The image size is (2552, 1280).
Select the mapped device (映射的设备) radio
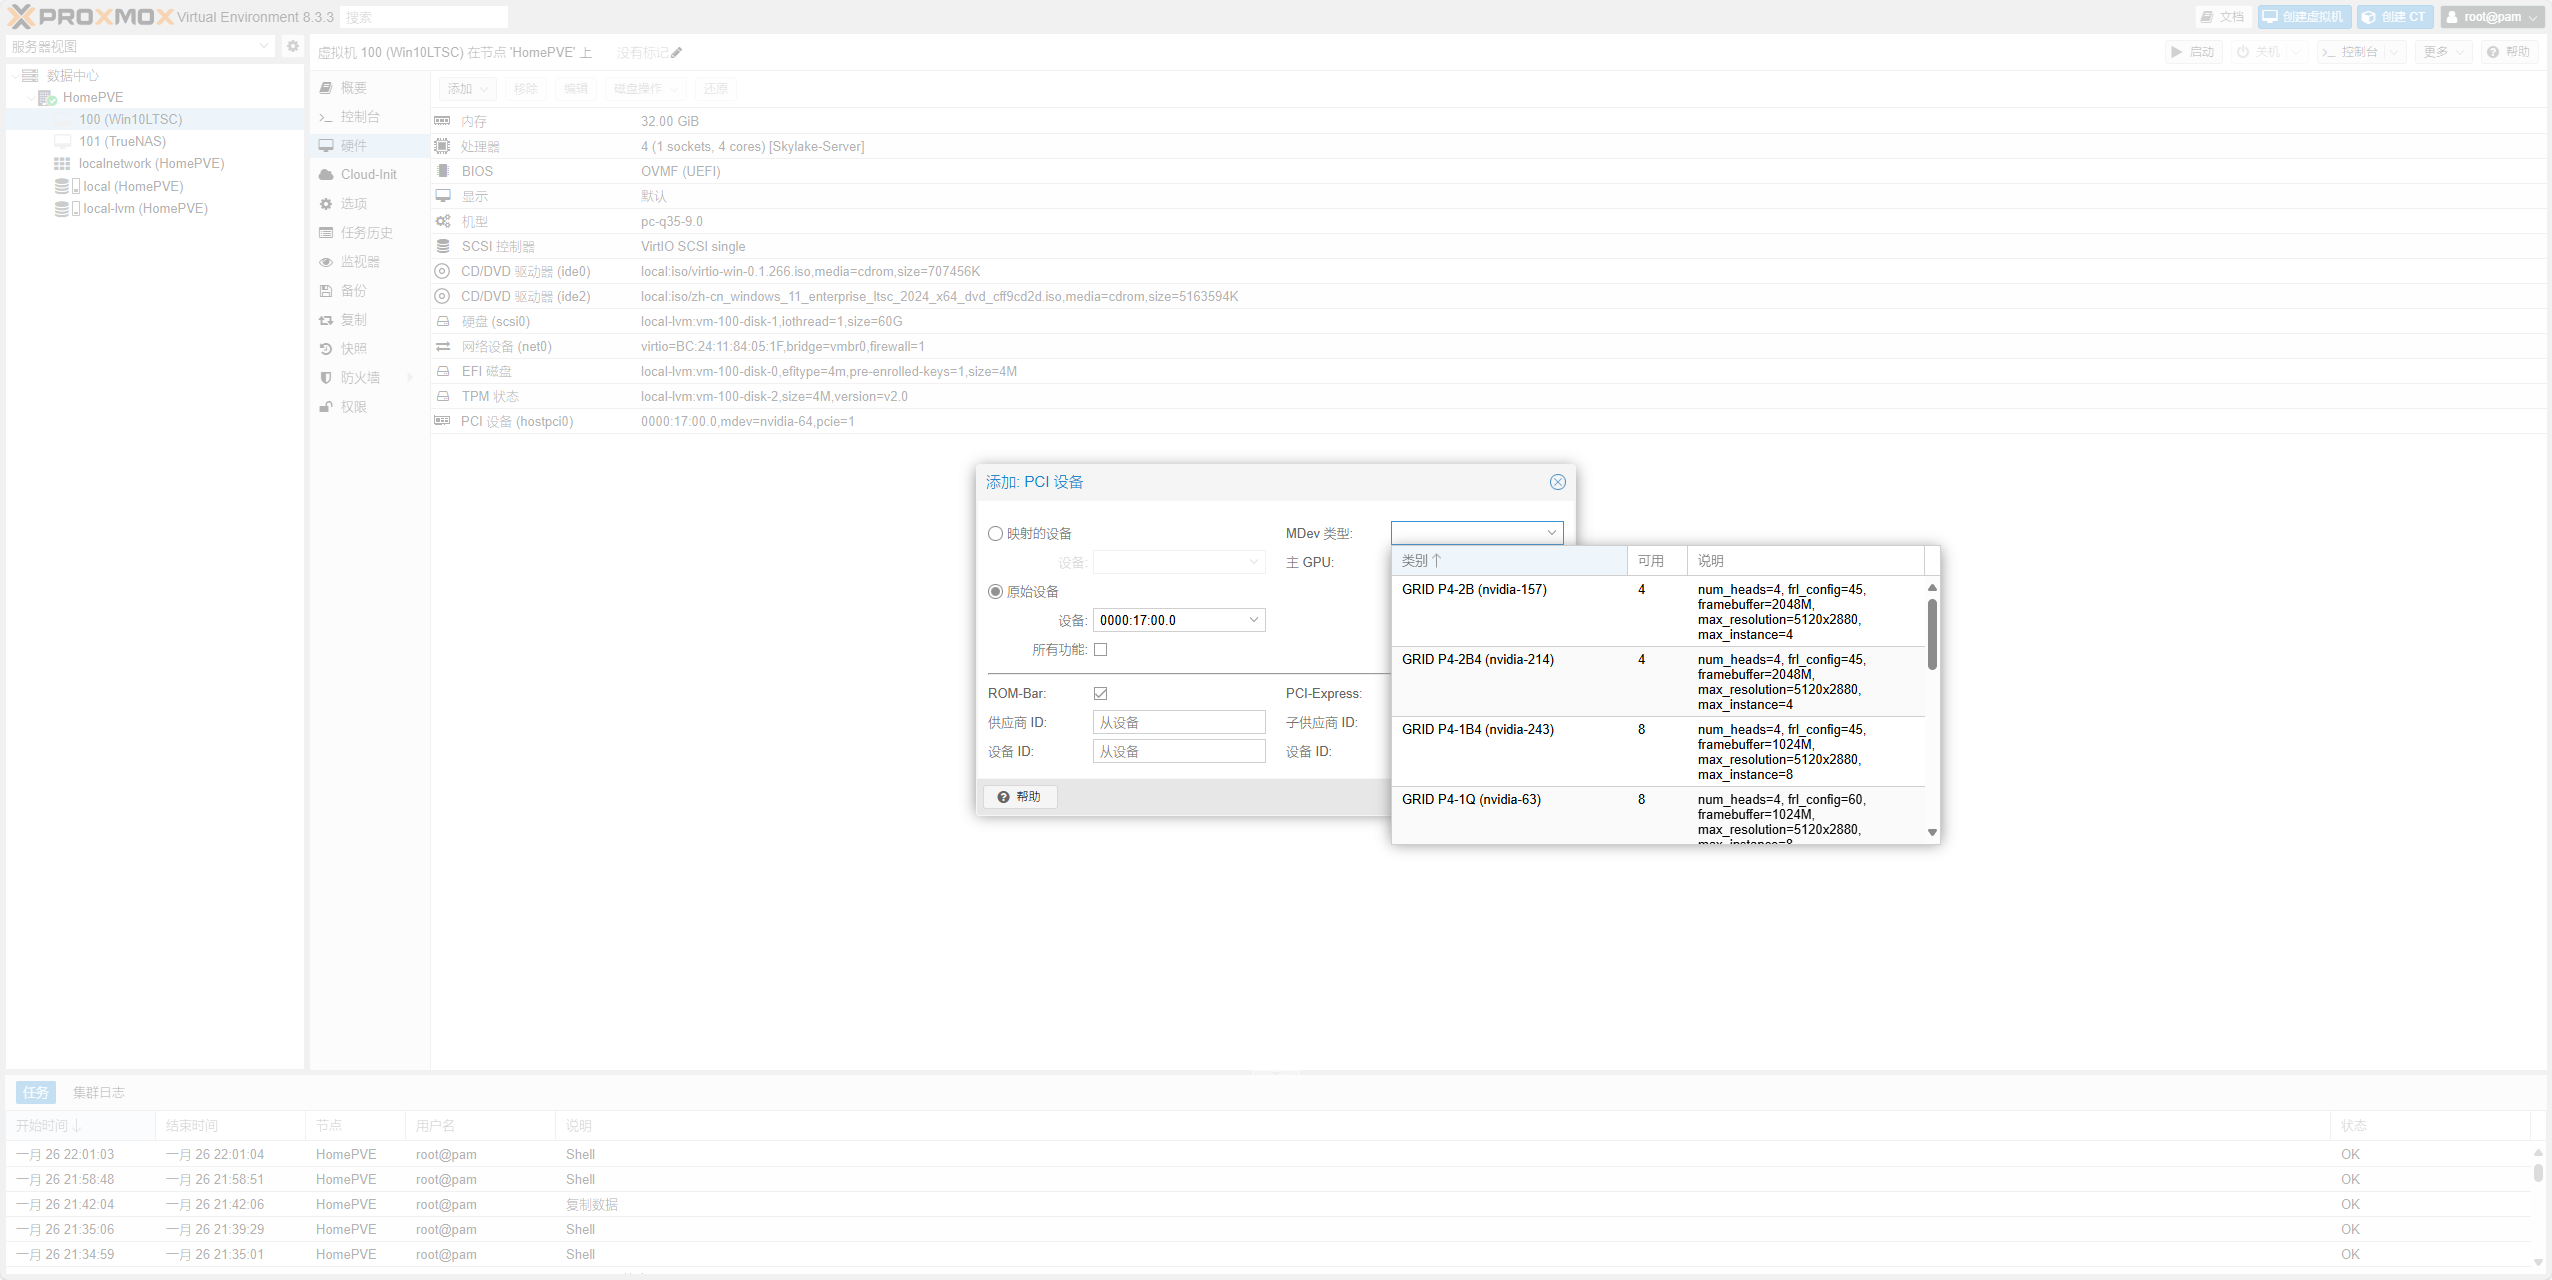coord(996,534)
